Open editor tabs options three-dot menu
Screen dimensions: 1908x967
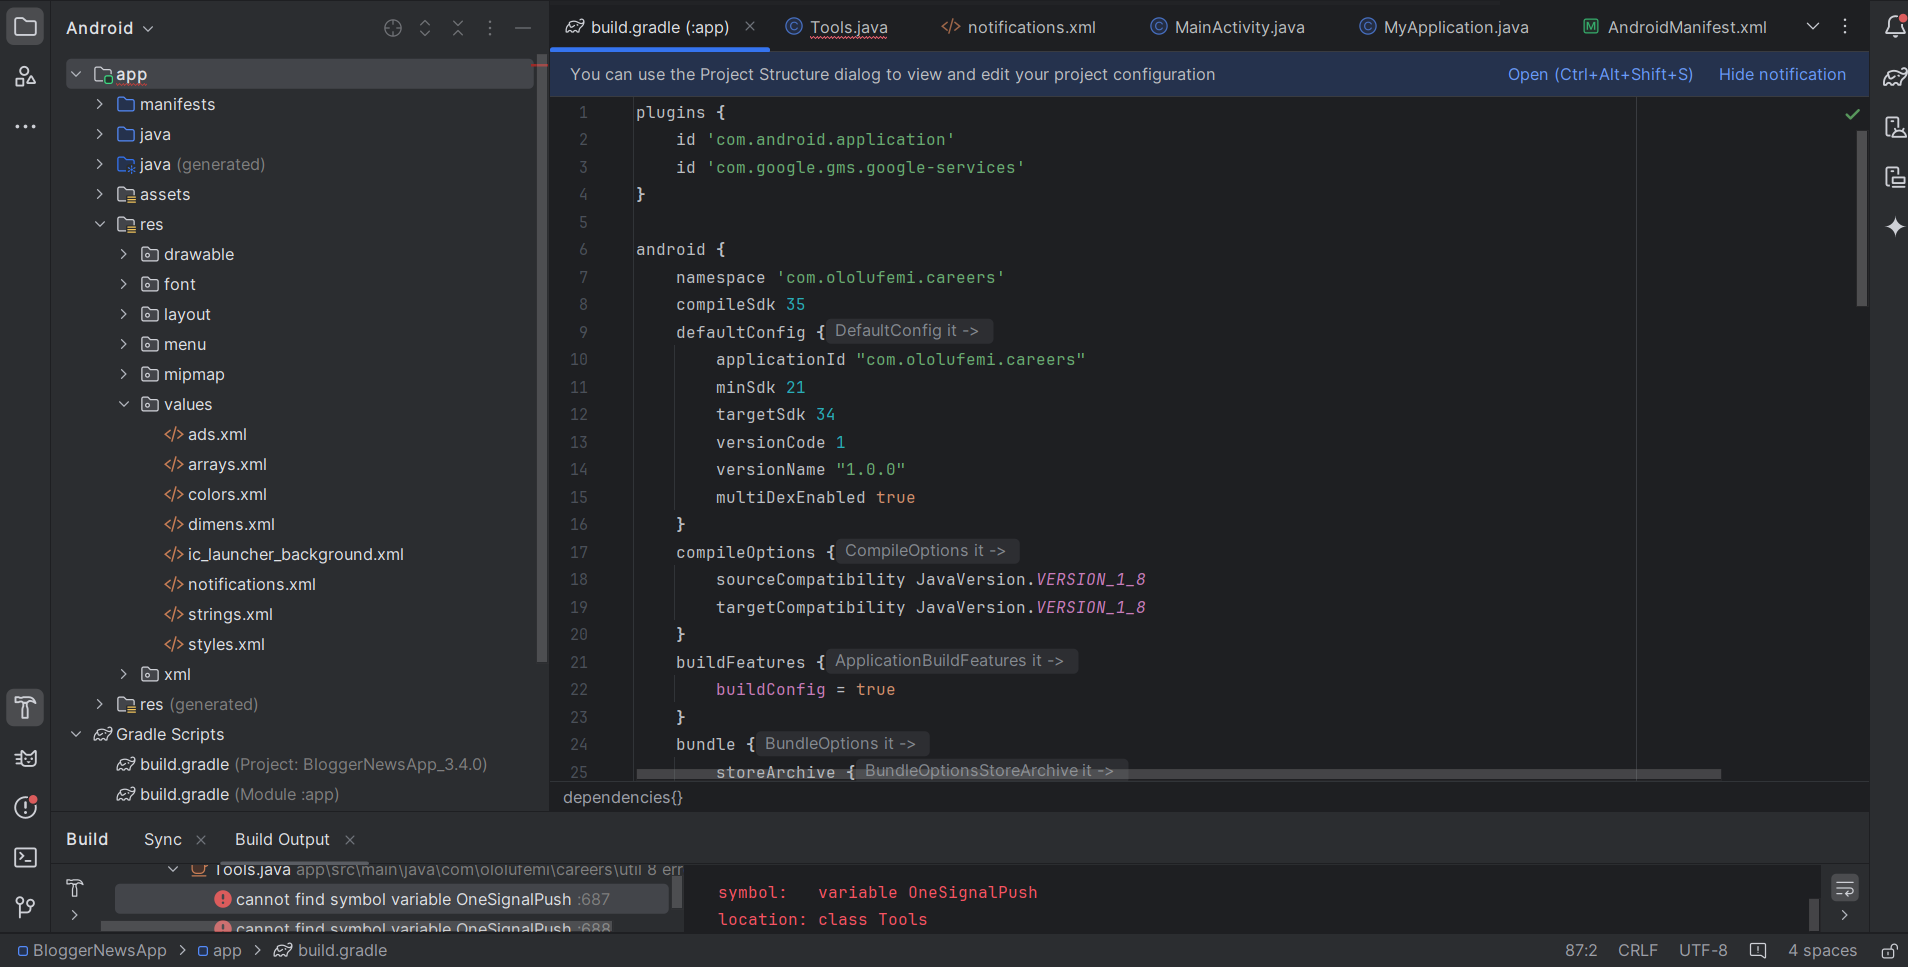point(1845,27)
